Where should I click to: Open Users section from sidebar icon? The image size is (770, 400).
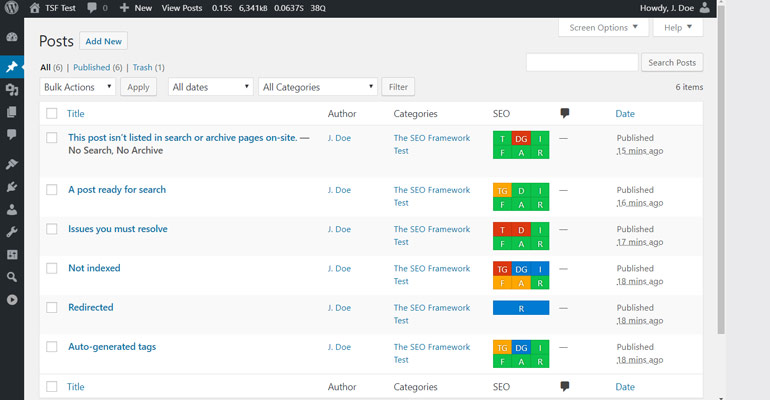coord(12,210)
